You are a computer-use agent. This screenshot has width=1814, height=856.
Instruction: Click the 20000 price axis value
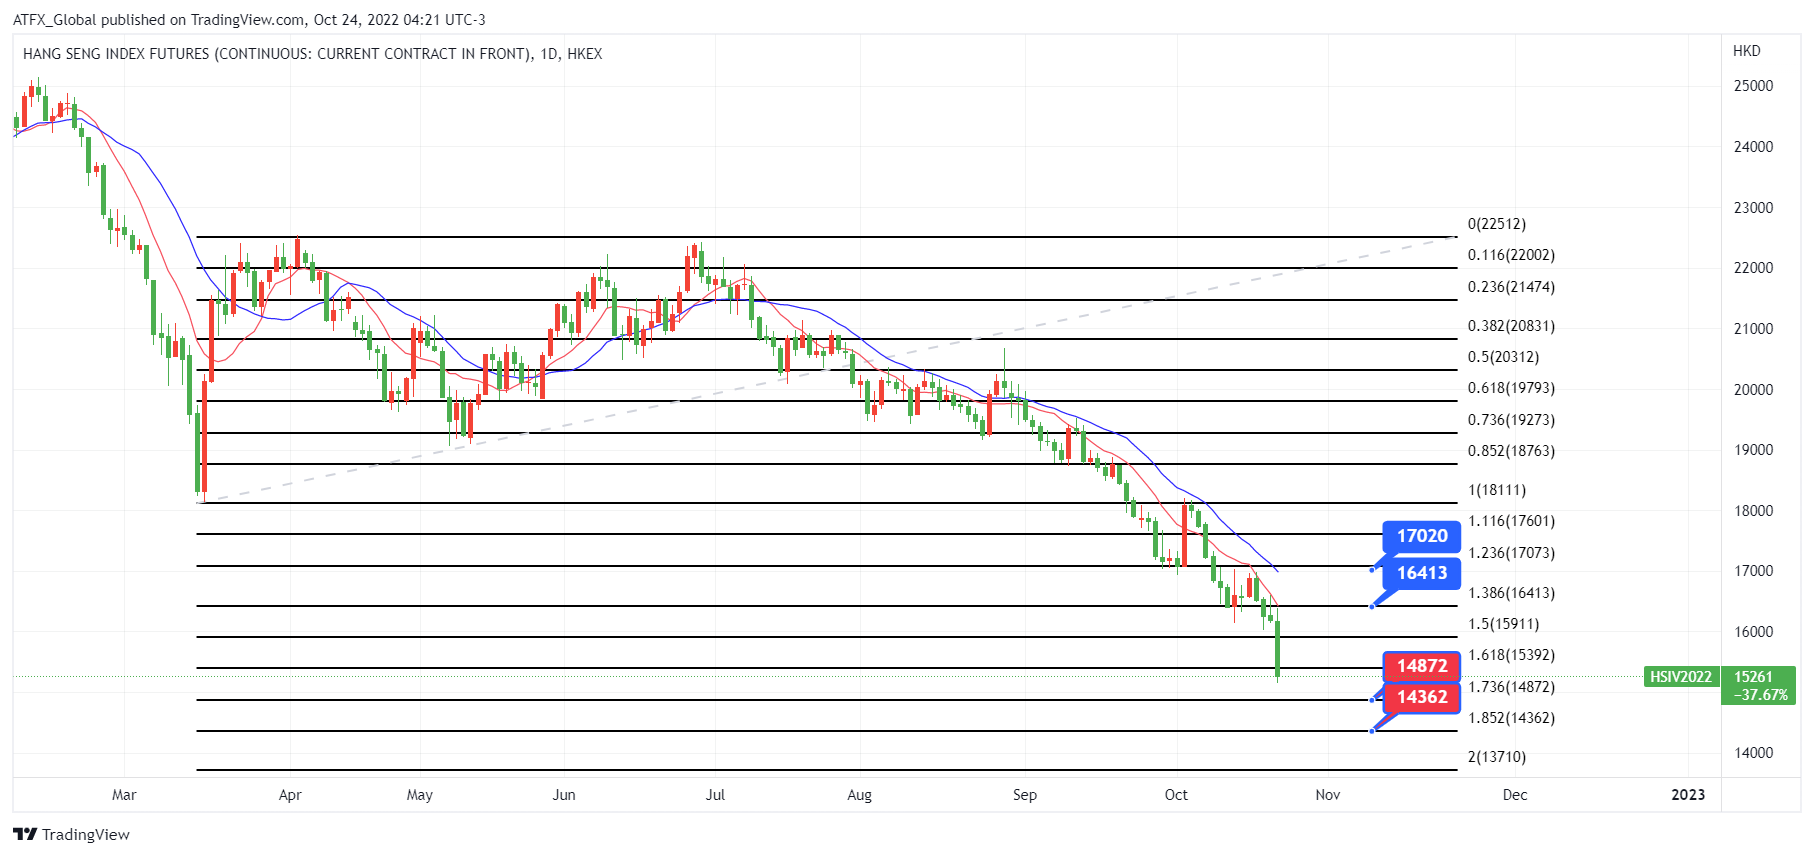coord(1753,390)
